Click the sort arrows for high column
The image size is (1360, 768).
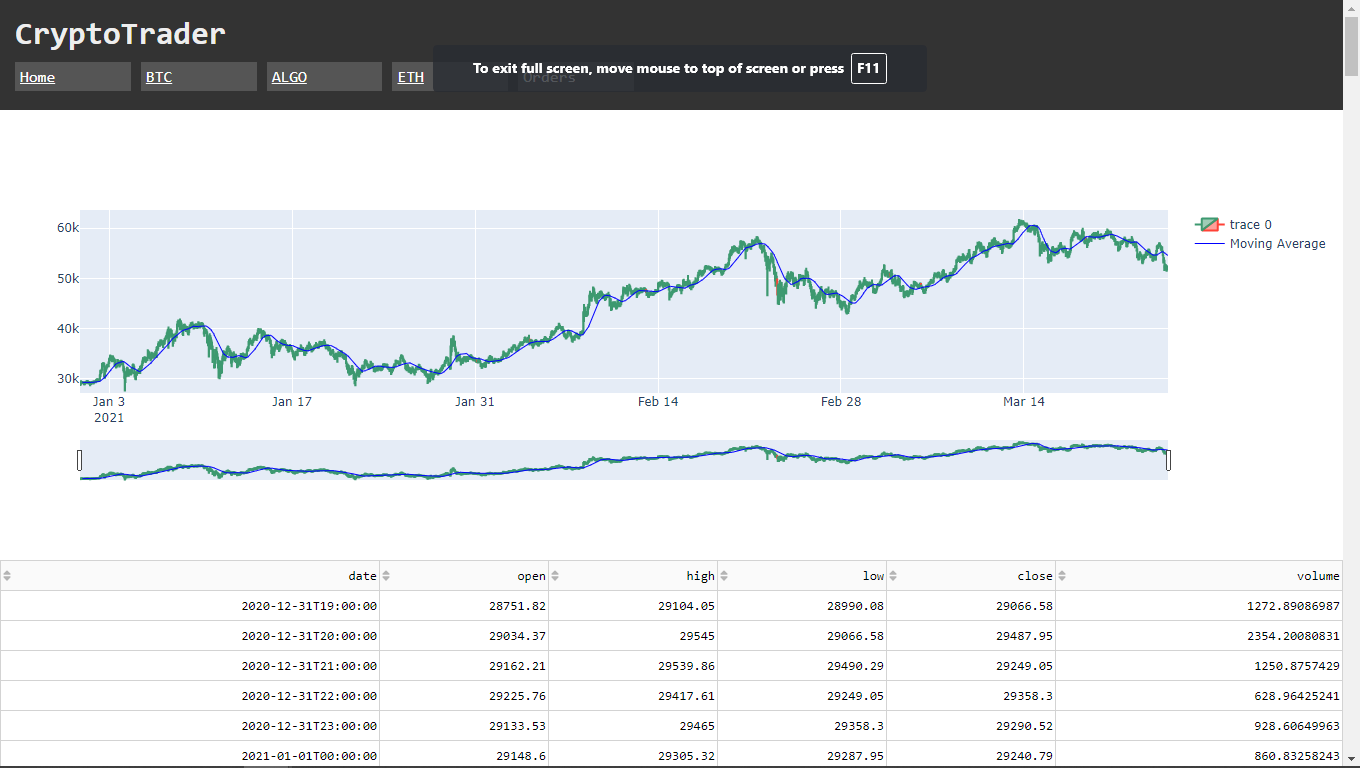(556, 576)
